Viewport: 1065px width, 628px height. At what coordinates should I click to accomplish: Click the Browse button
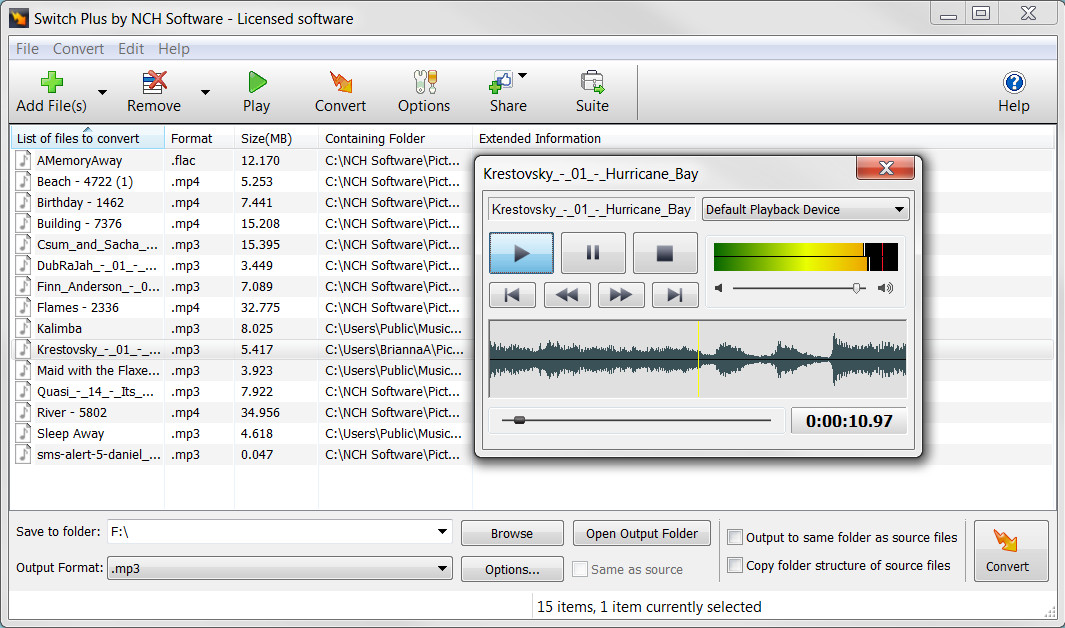point(512,533)
